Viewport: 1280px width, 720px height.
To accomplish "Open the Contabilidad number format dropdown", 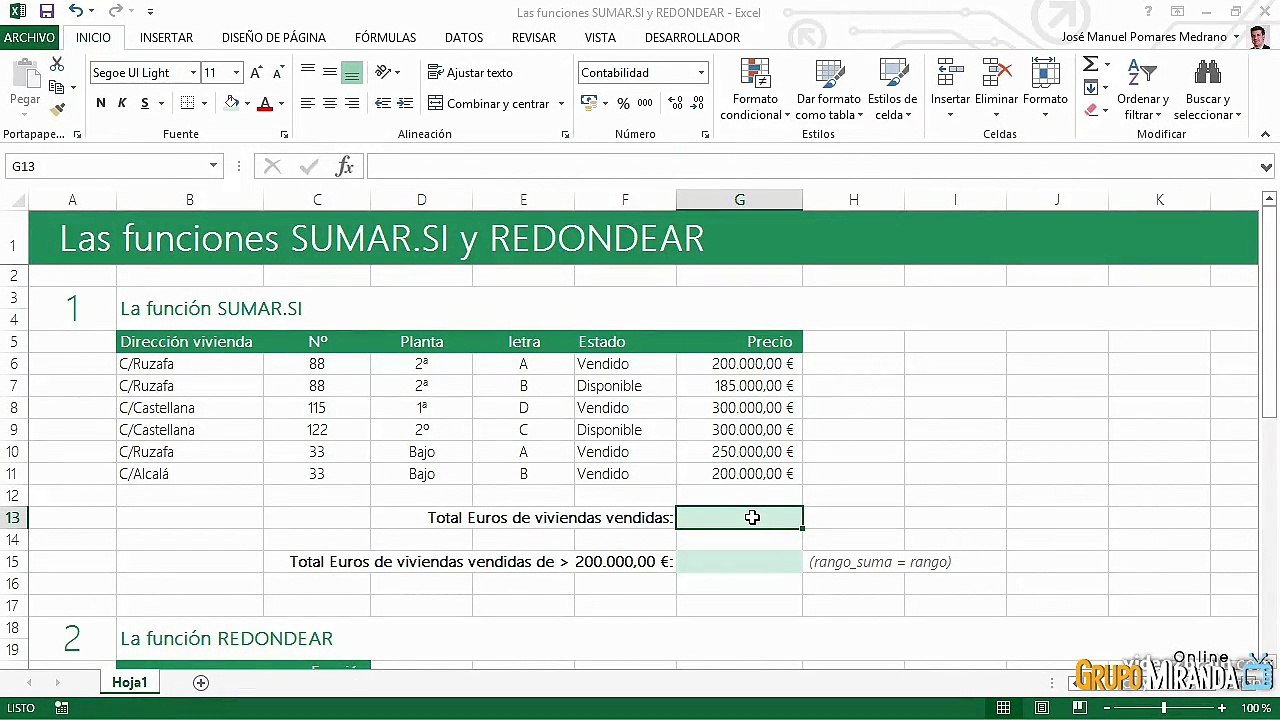I will [x=701, y=72].
